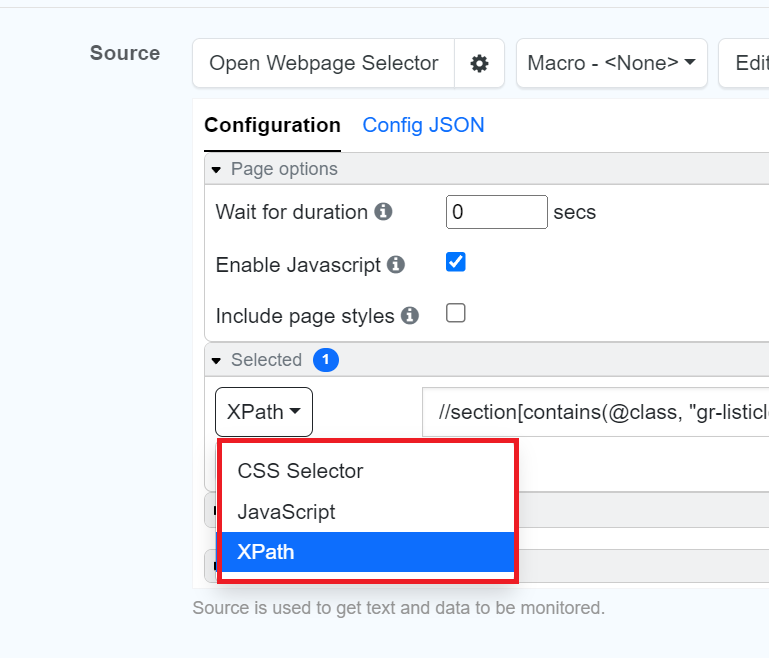Screen dimensions: 769x658
Task: Click the XPath expression text field
Action: pyautogui.click(x=596, y=412)
